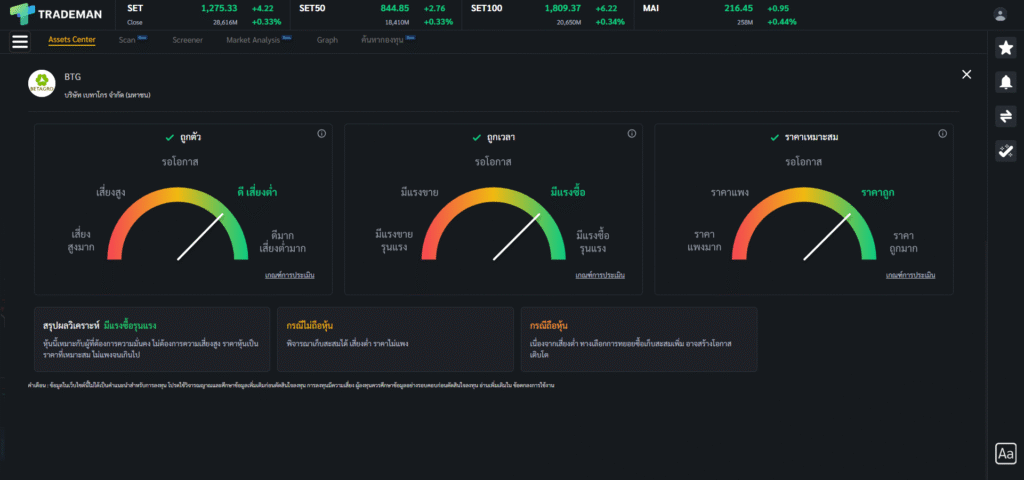Switch to the Scan tab

tap(127, 40)
